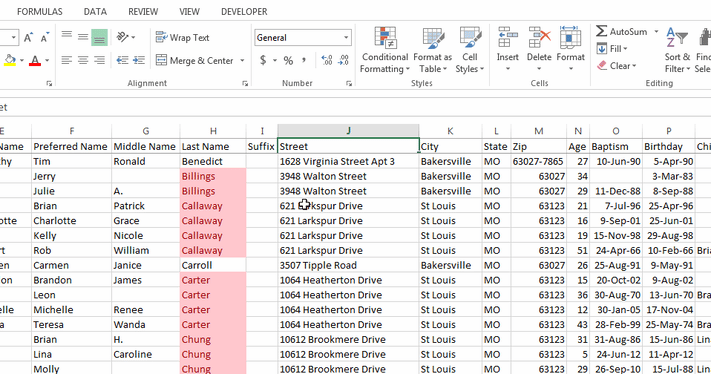Open the Number dialog launcher
The height and width of the screenshot is (374, 711).
click(349, 83)
